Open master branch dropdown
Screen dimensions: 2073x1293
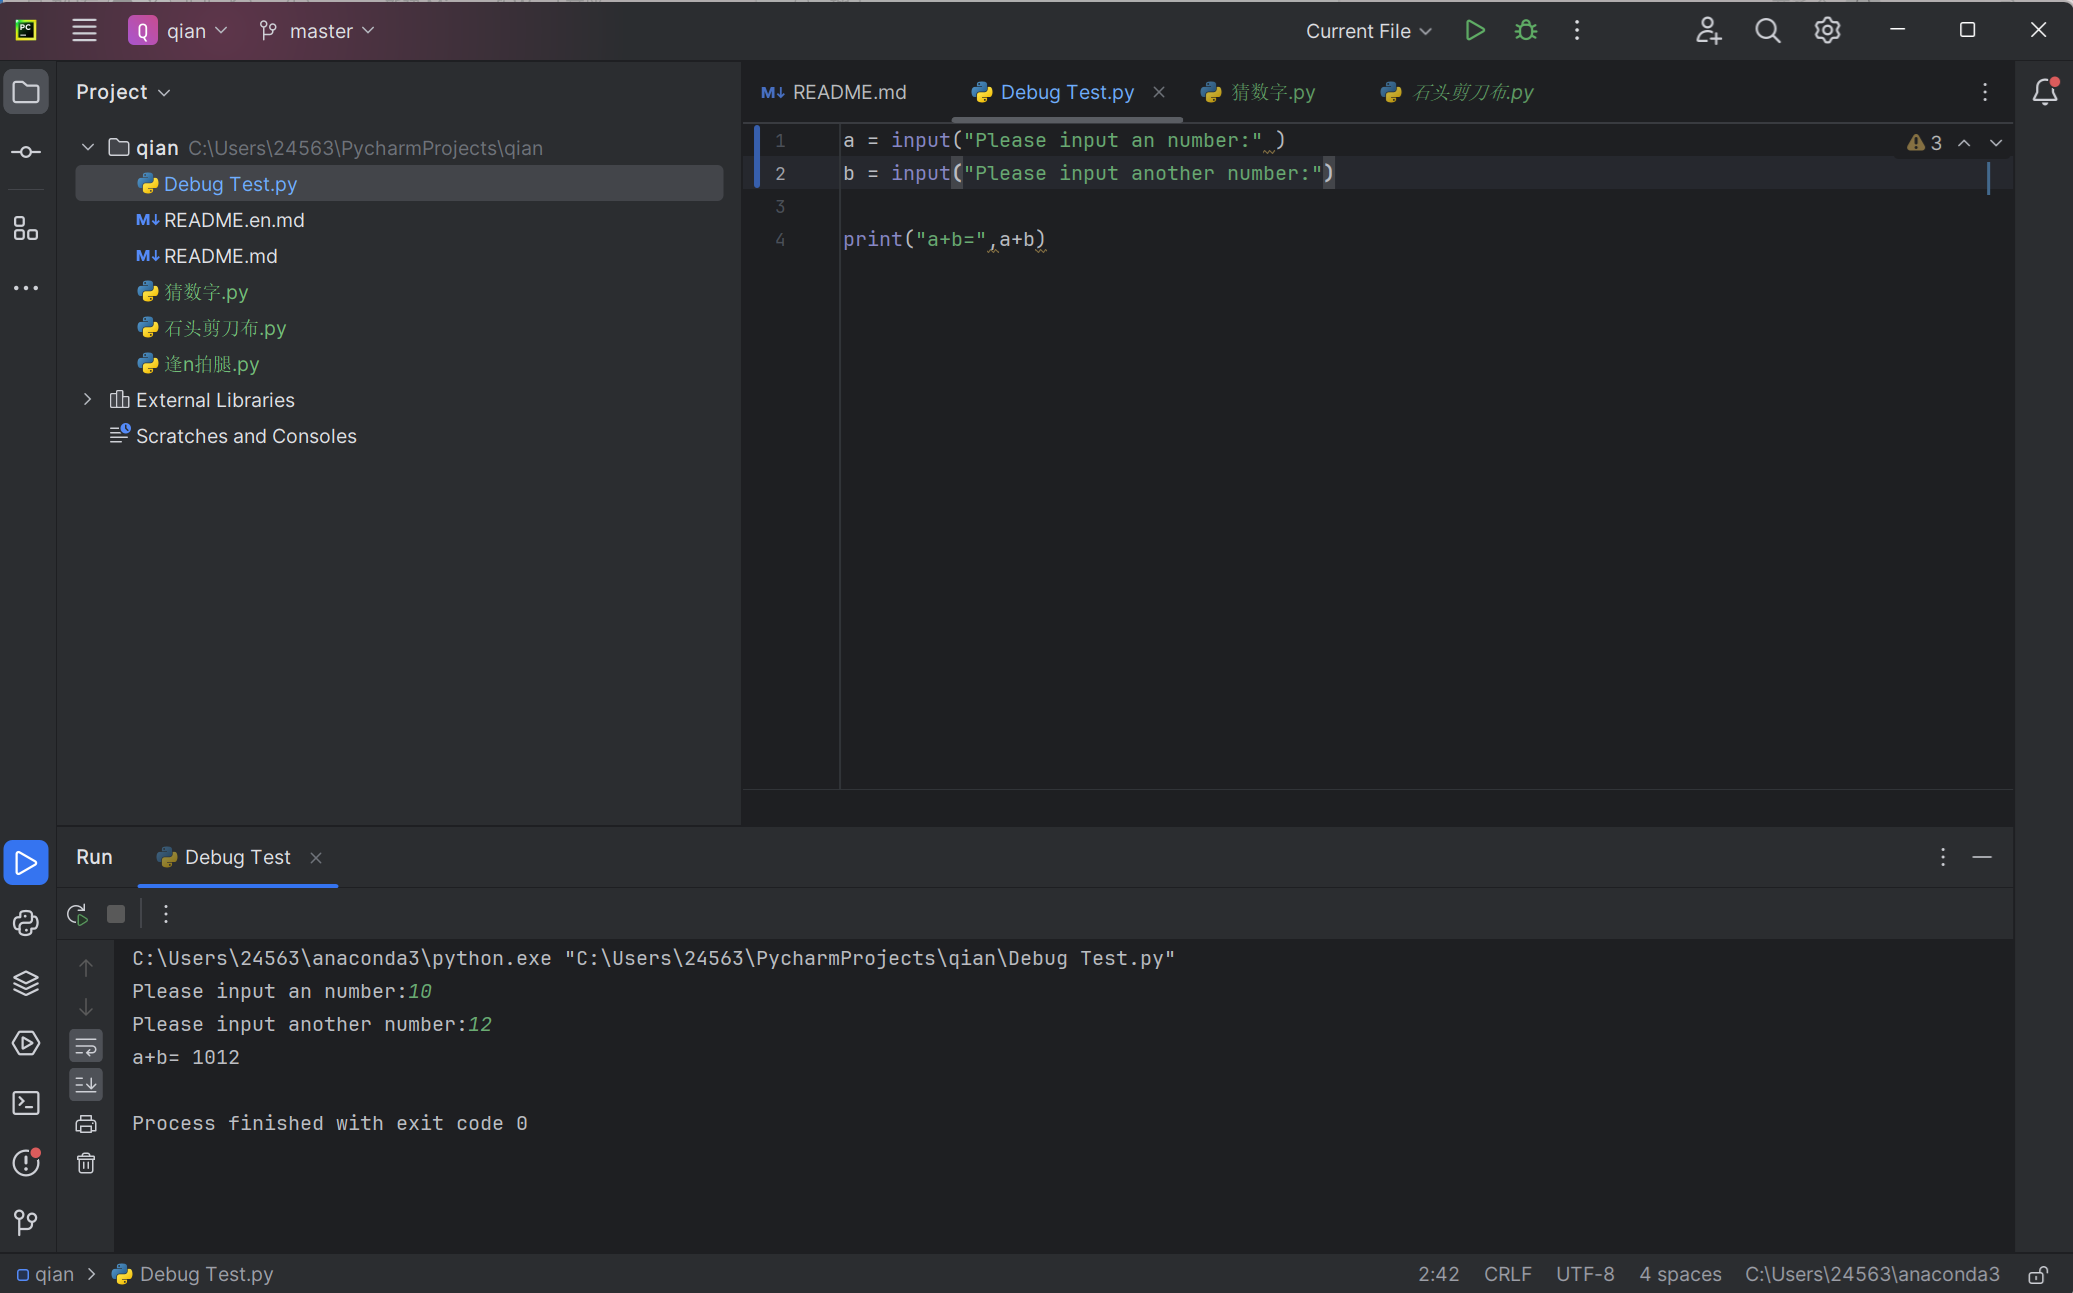pos(317,31)
